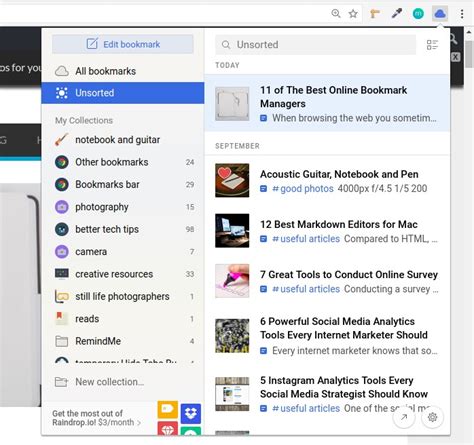Click the search field labeled Unsorted
Screen dimensions: 474x445
(x=316, y=44)
